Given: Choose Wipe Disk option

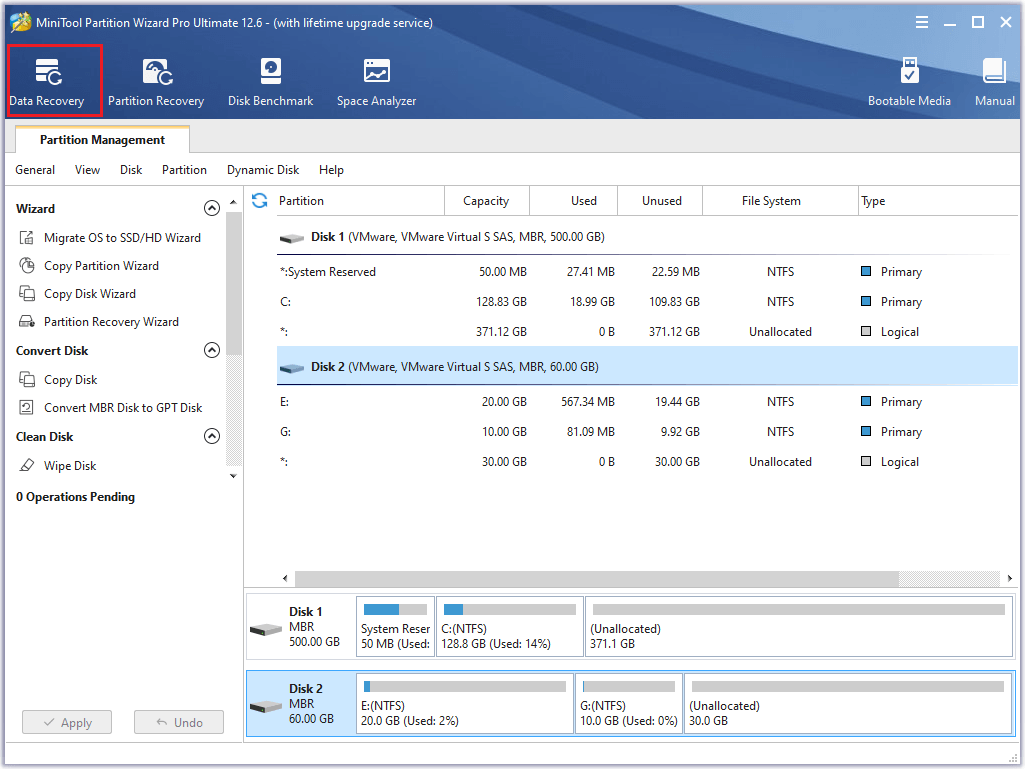Looking at the screenshot, I should [x=70, y=466].
